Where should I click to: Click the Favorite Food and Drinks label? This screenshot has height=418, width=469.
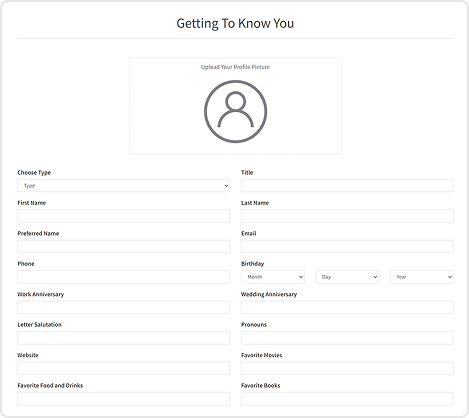pyautogui.click(x=50, y=385)
